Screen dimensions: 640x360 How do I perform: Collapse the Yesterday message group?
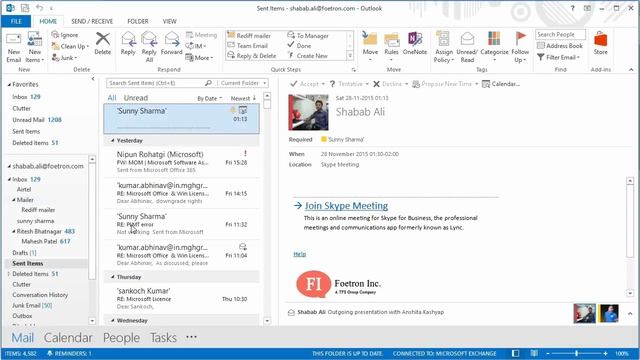(113, 140)
